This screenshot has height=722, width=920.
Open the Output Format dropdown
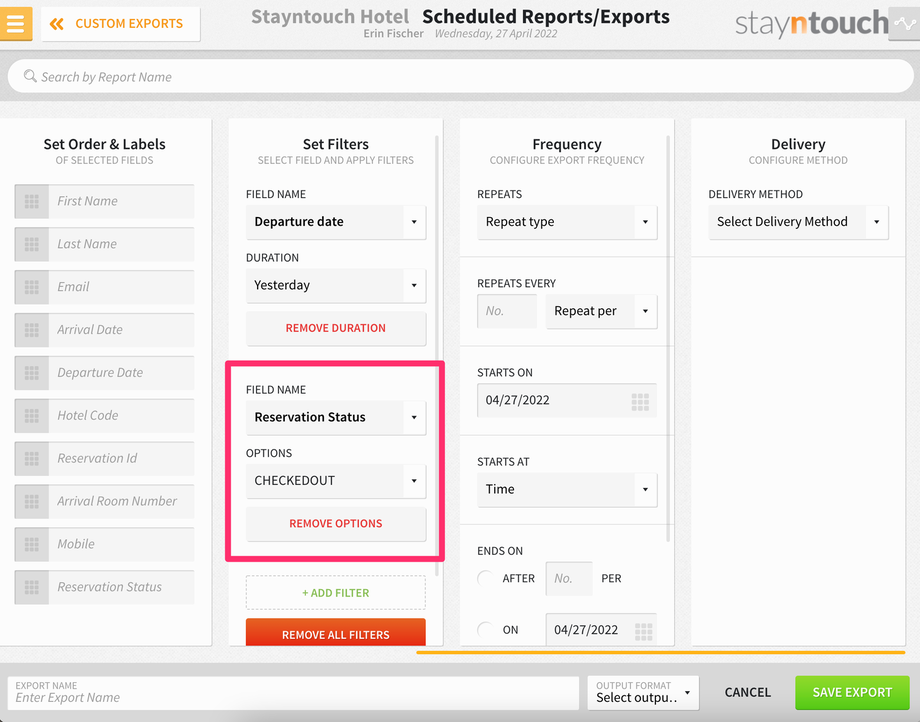click(643, 693)
